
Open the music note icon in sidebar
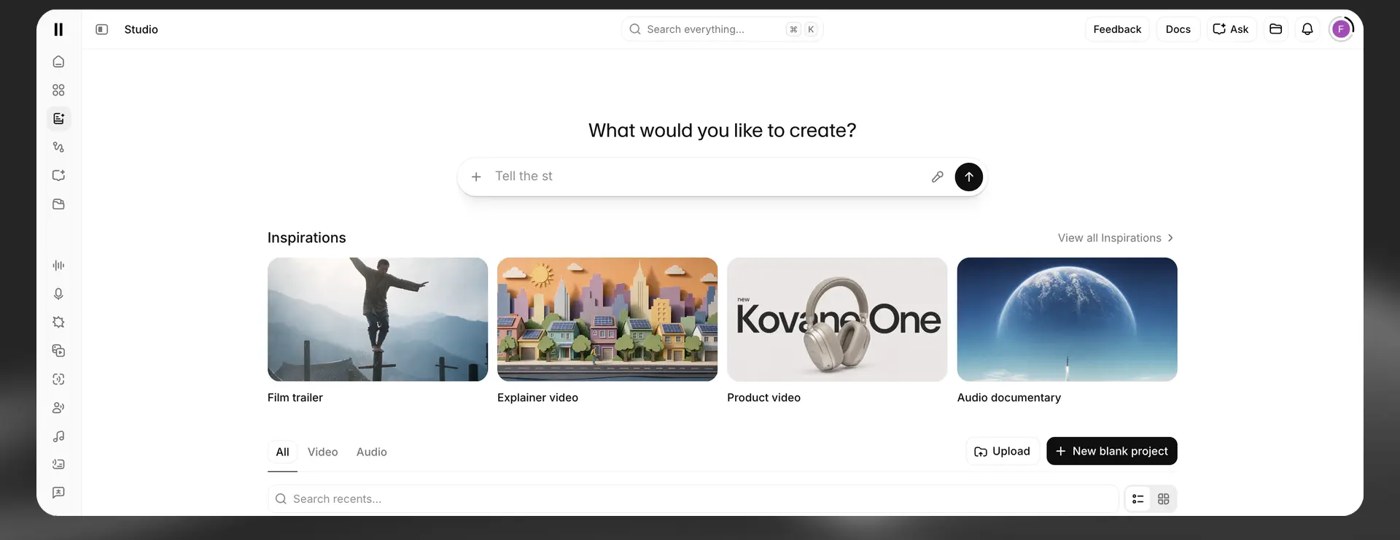[58, 436]
